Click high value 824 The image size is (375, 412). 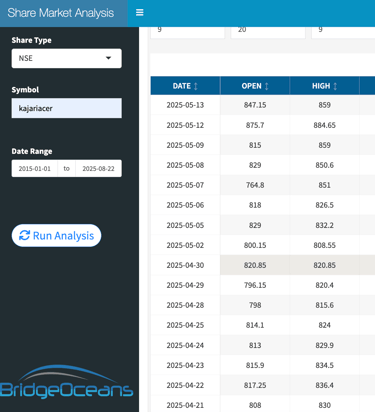tap(324, 325)
